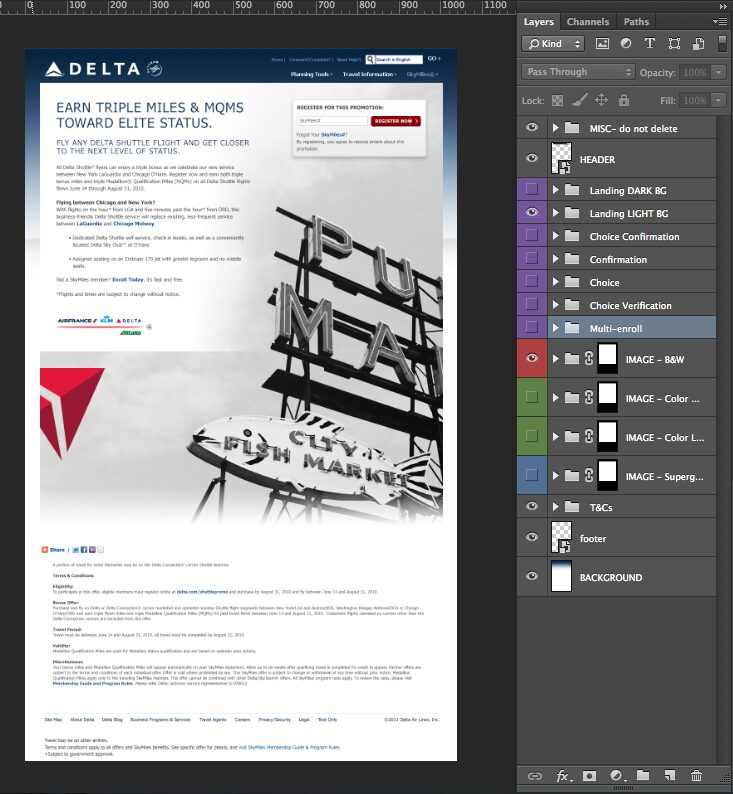
Task: Hide the T&Cs group
Action: pos(532,506)
